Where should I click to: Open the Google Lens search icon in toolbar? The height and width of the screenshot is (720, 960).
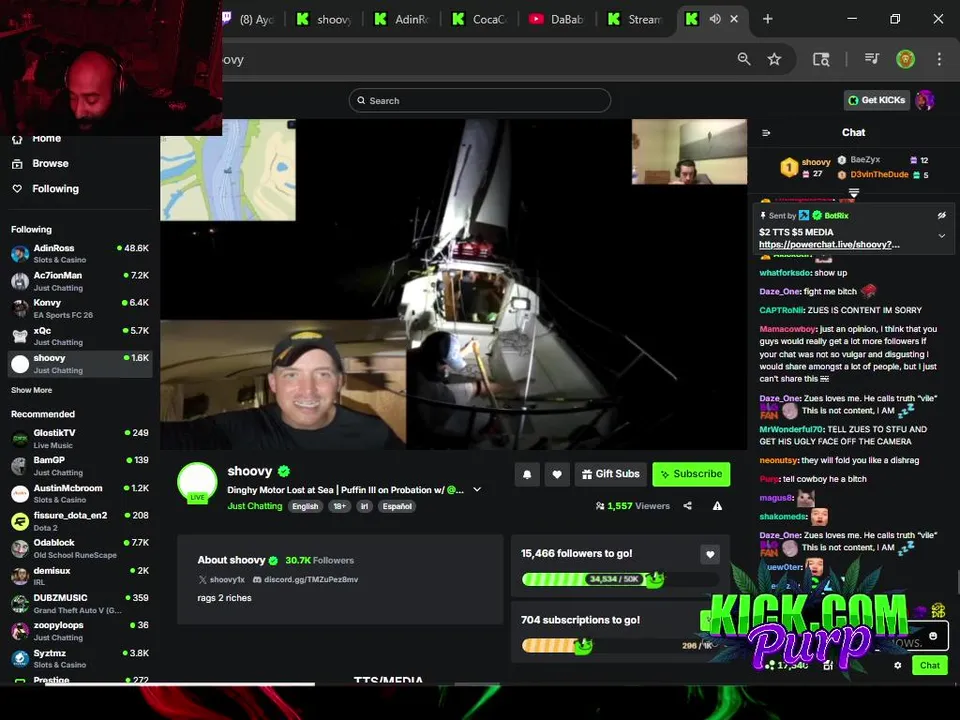click(x=821, y=59)
